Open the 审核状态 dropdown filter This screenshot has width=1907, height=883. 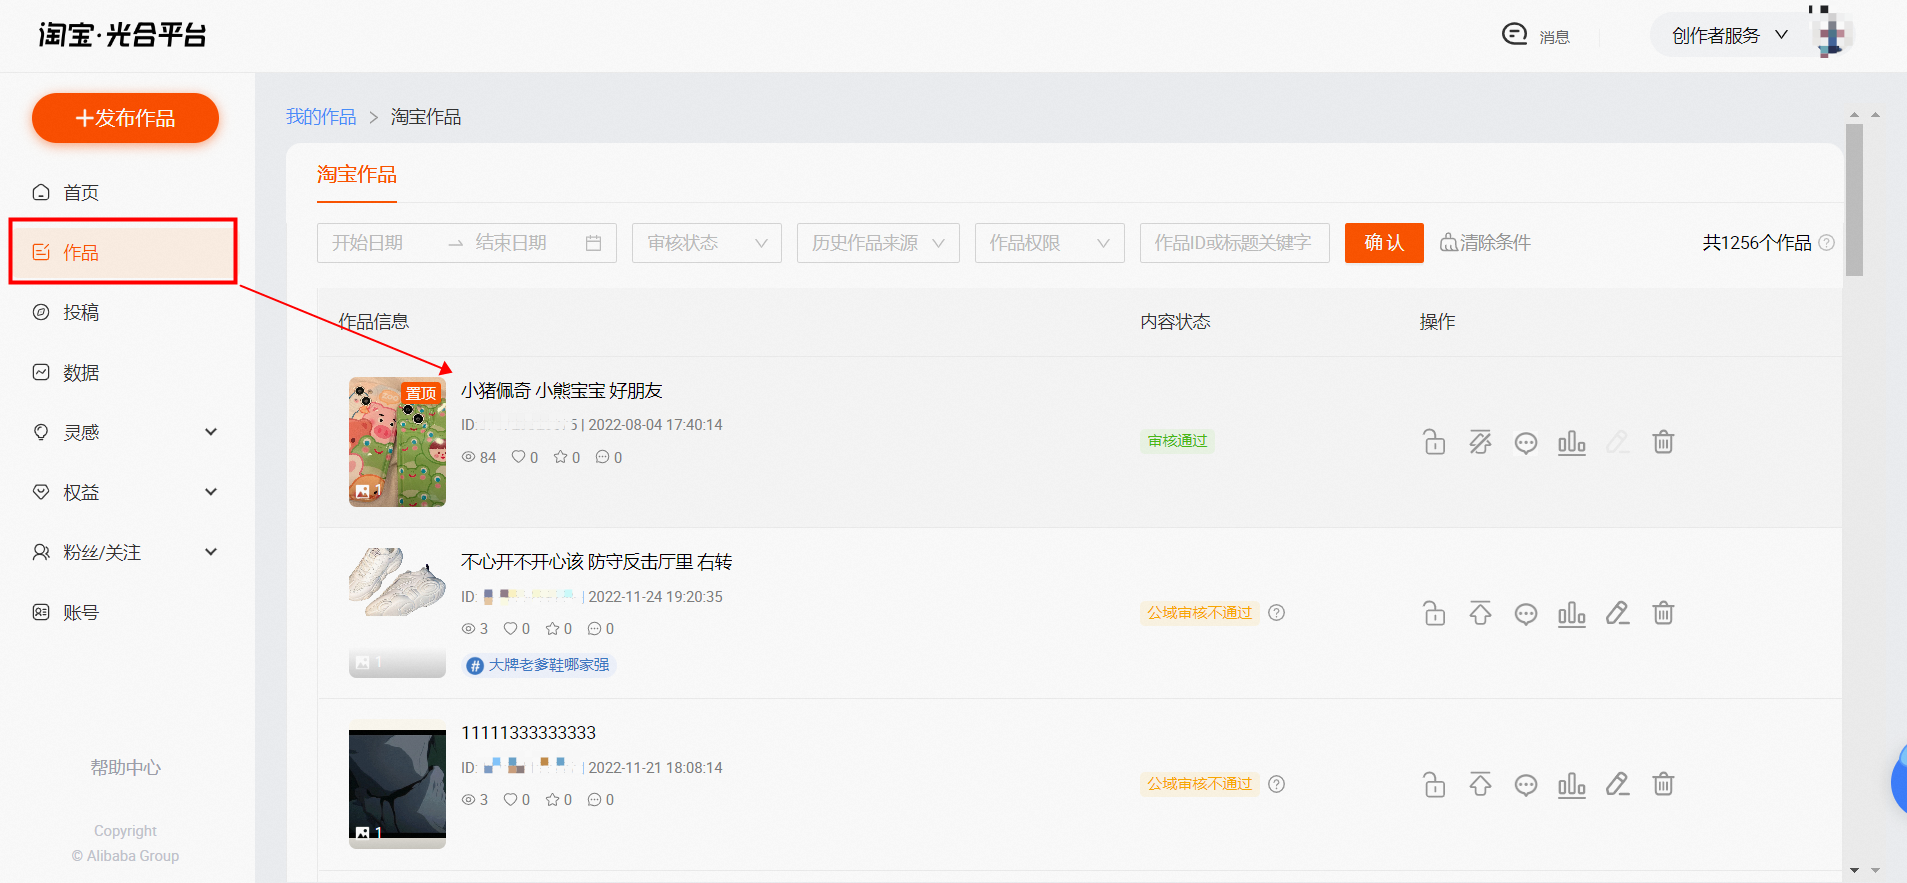707,243
